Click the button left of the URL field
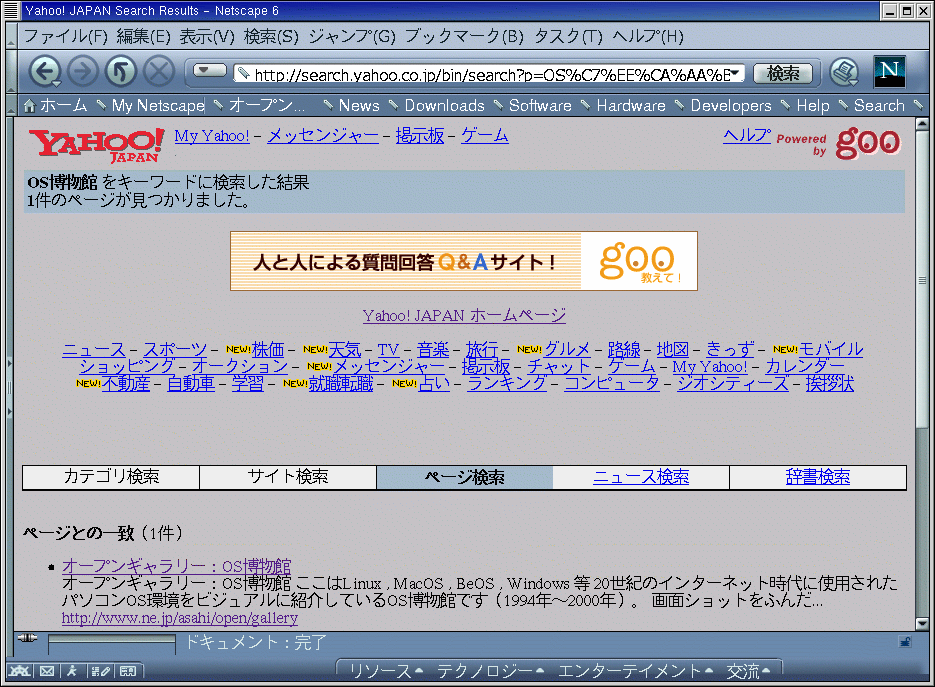This screenshot has height=687, width=935. [x=210, y=71]
